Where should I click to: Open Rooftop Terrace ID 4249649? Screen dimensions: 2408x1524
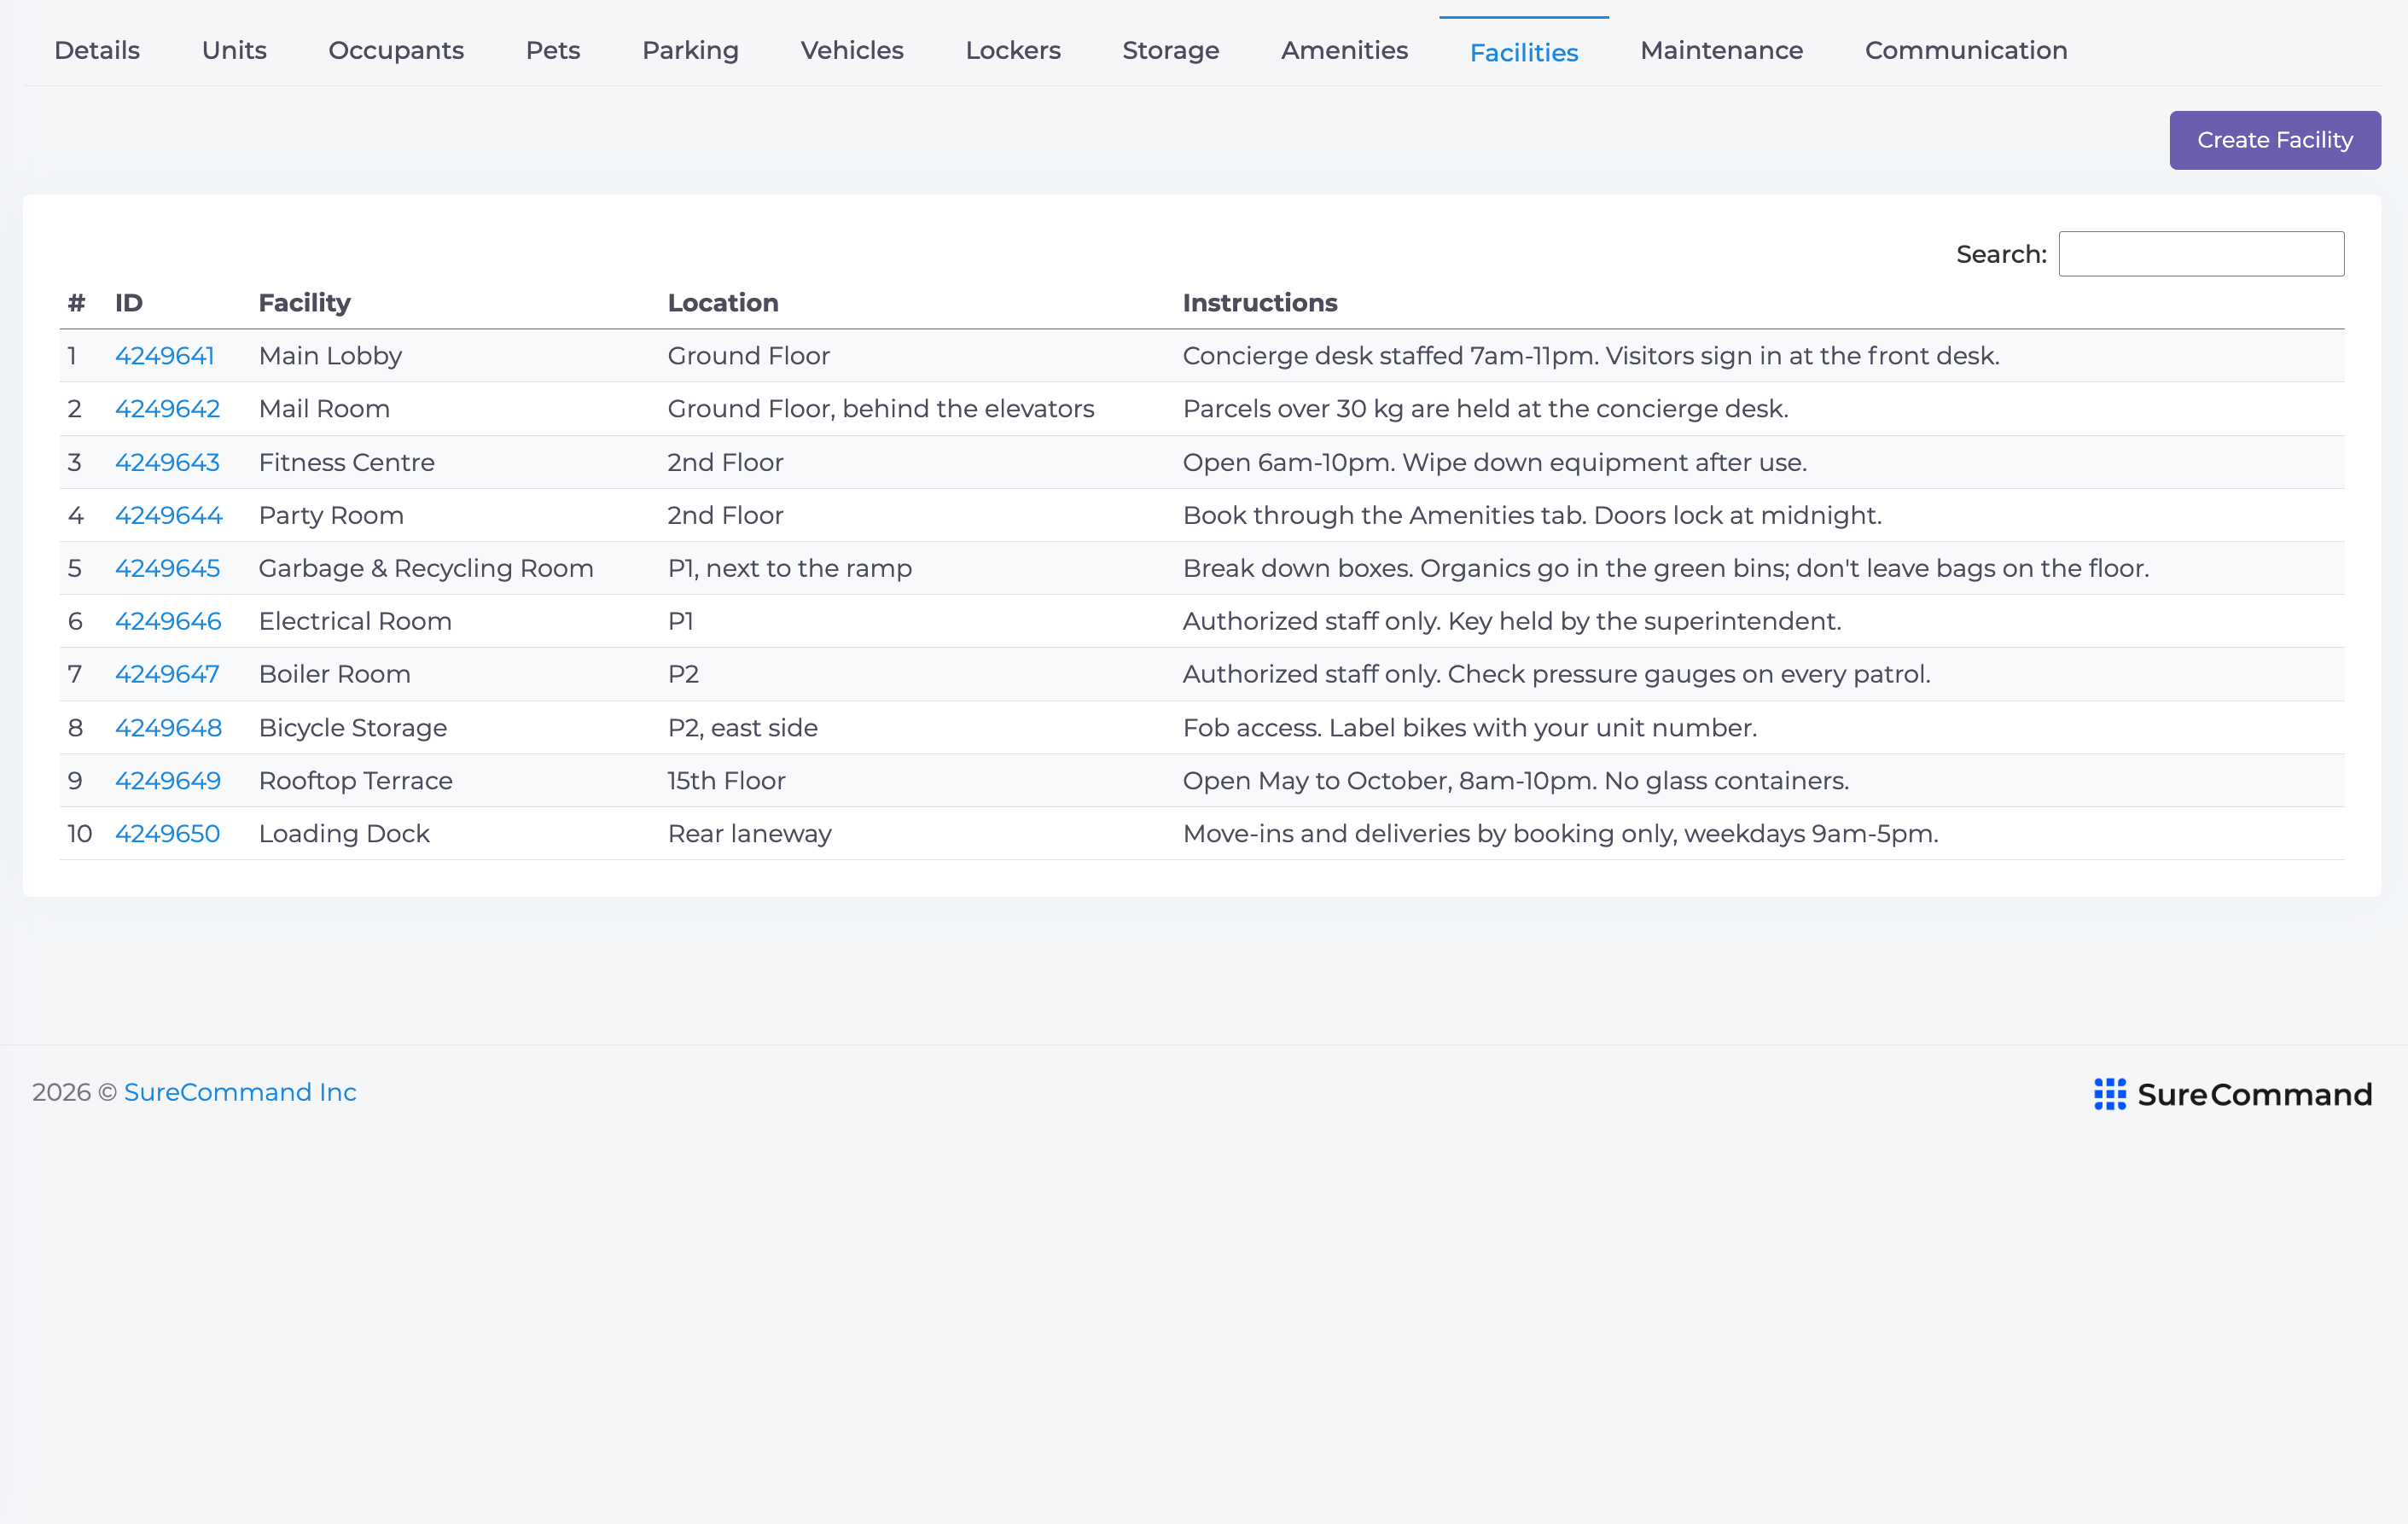pos(168,781)
